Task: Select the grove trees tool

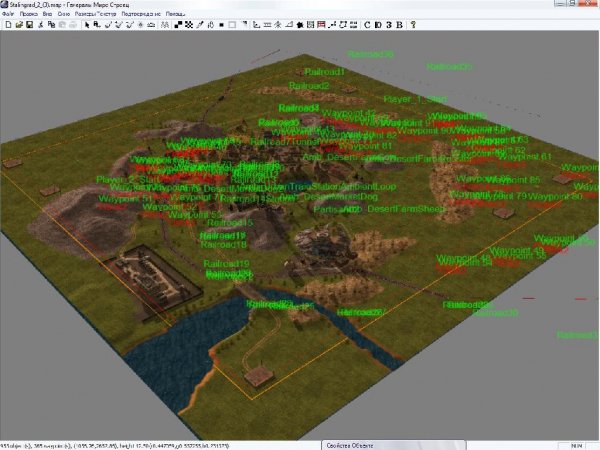Action: click(165, 25)
